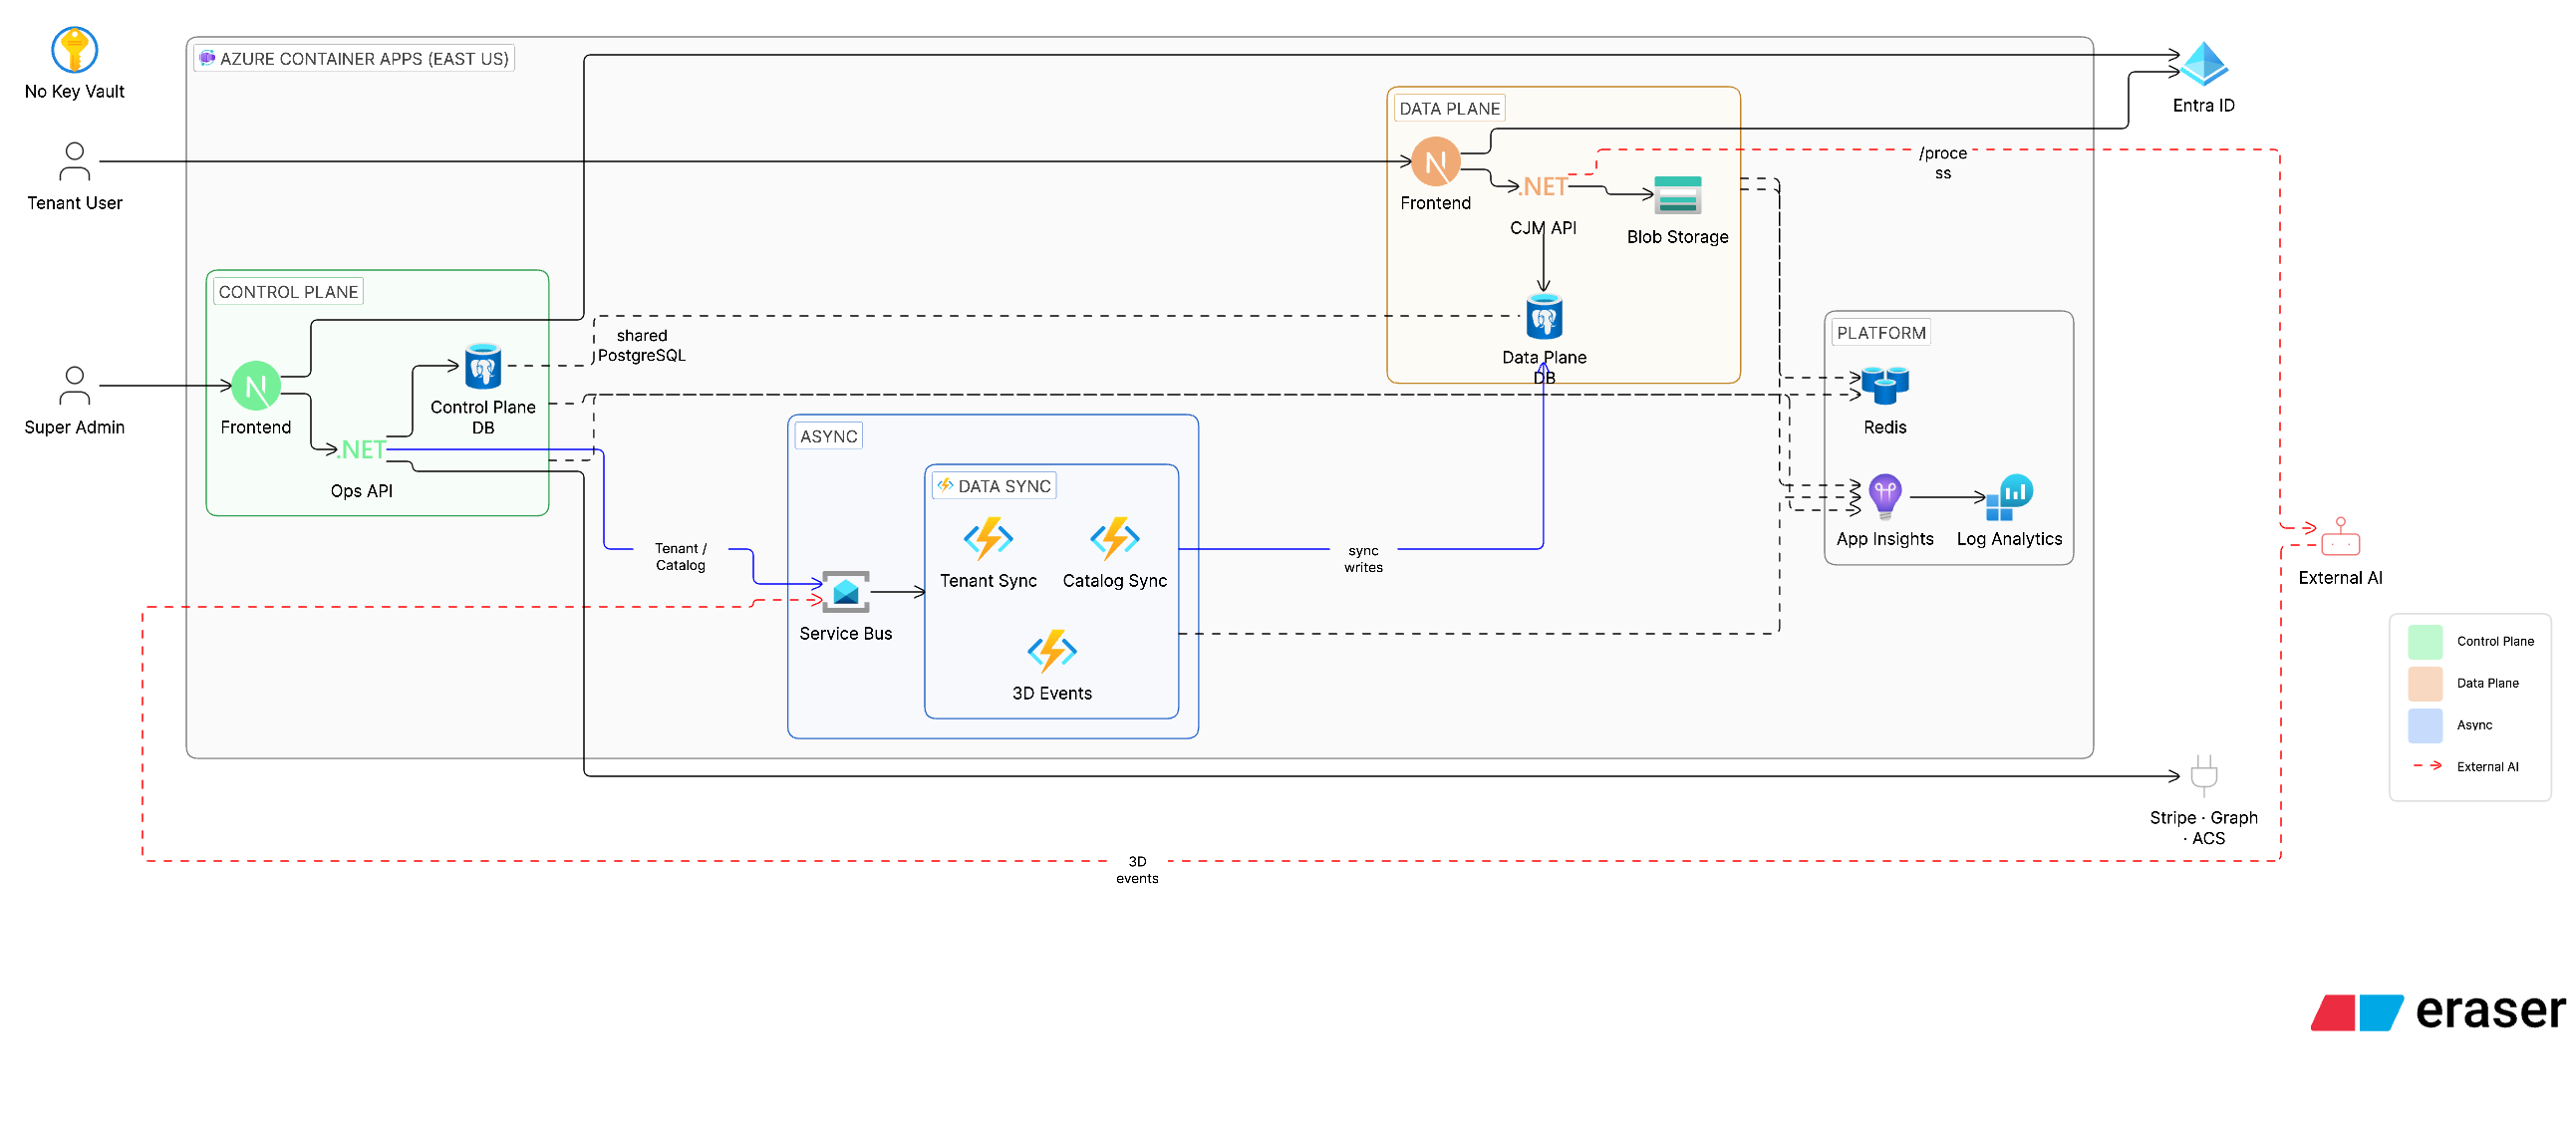2576x1141 pixels.
Task: Click the red External AI legend arrow
Action: 2427,766
